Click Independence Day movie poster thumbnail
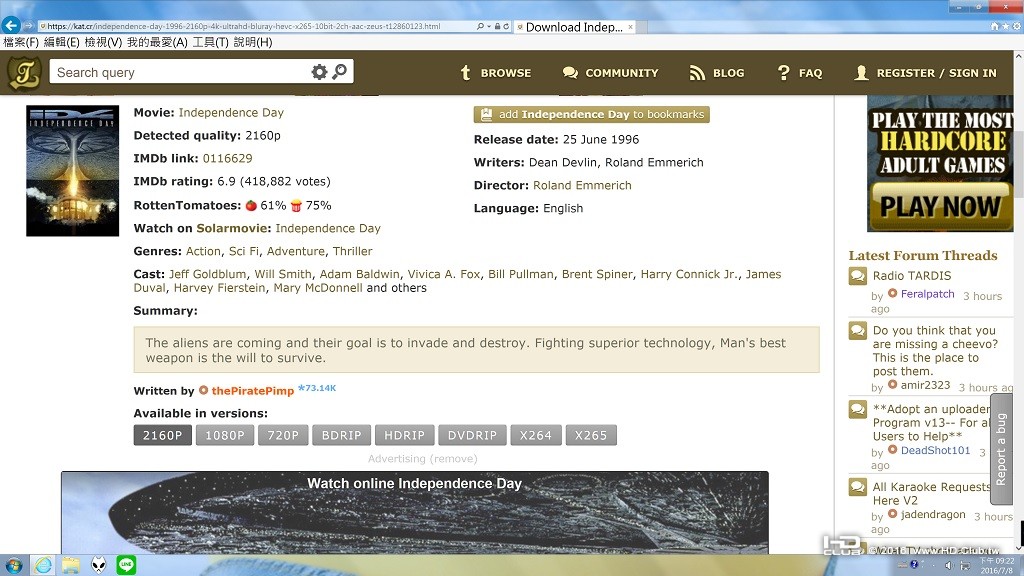This screenshot has width=1024, height=576. click(x=72, y=170)
